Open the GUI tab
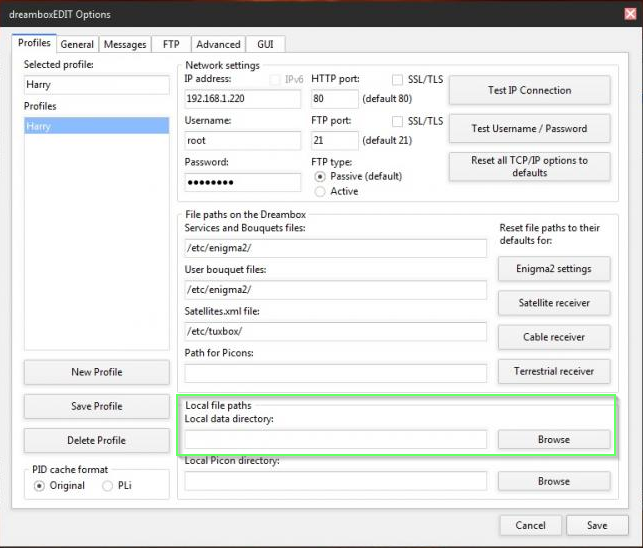 [x=265, y=44]
